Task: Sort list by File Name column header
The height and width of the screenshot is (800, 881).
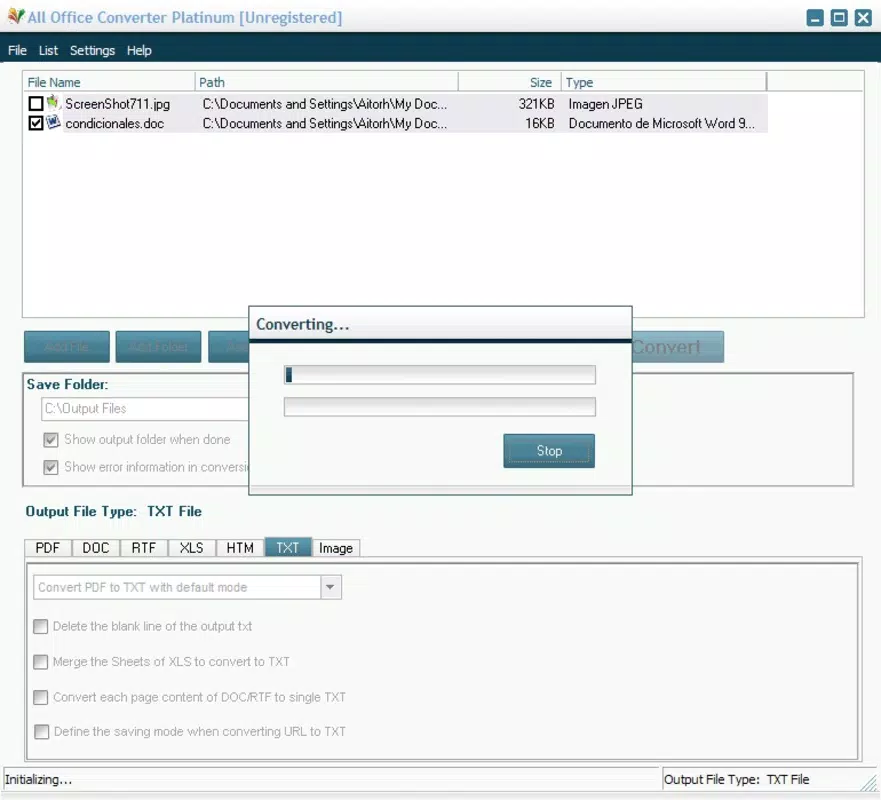Action: tap(109, 82)
